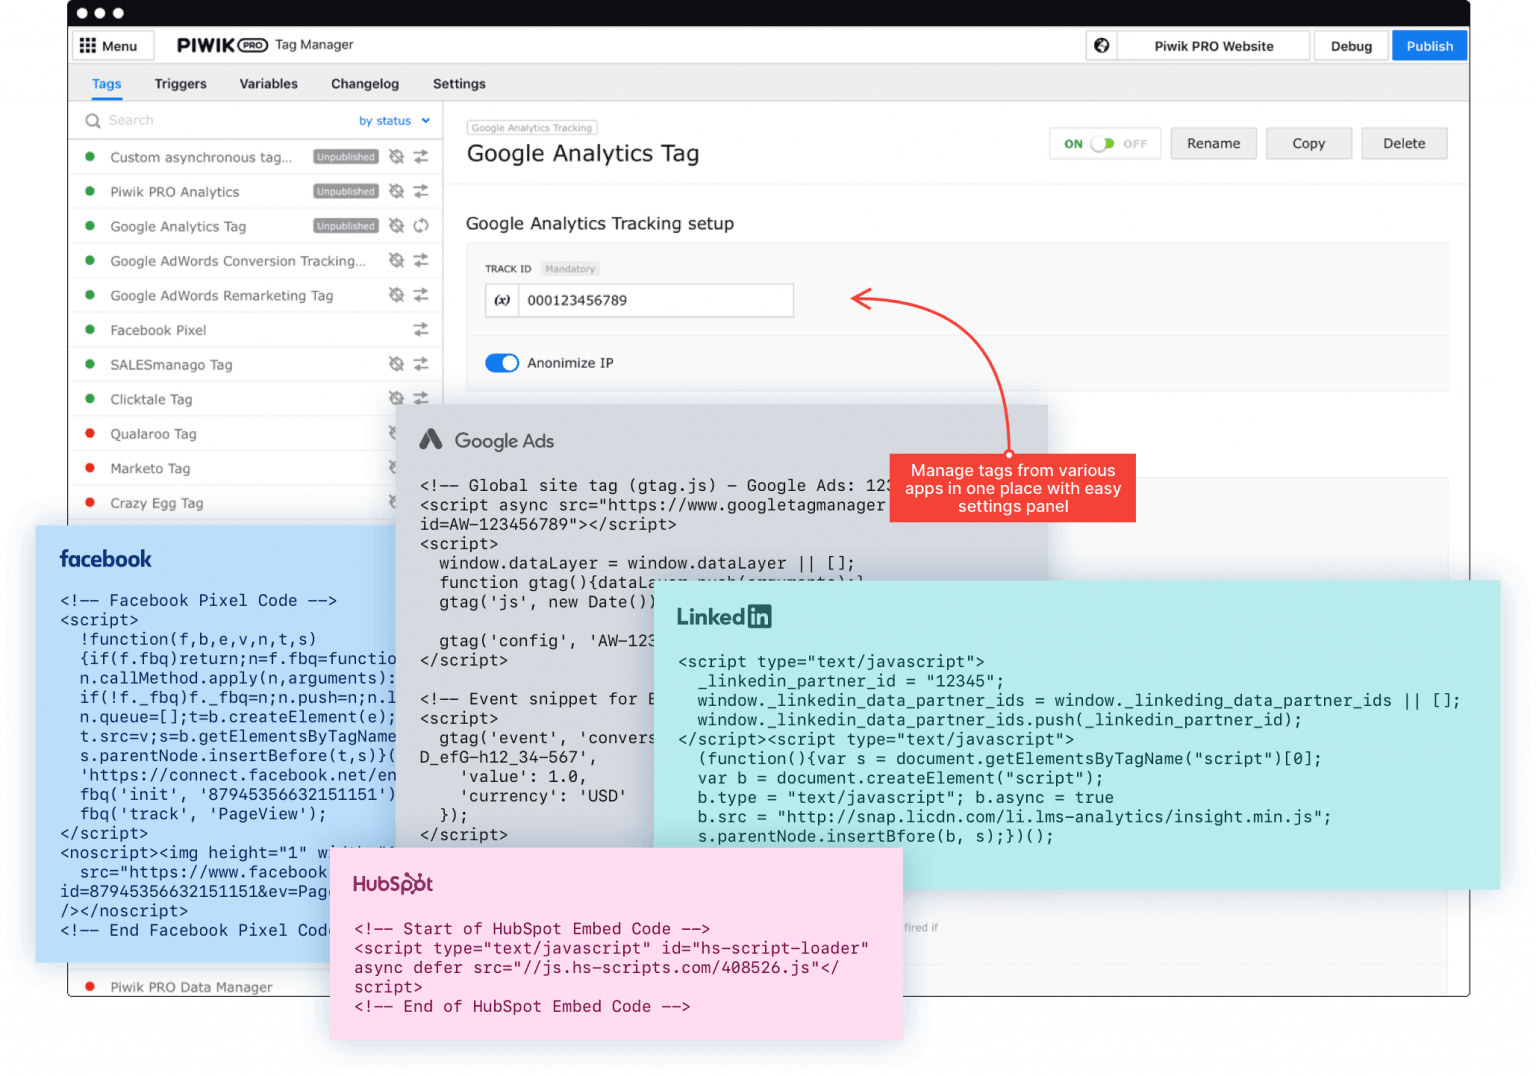This screenshot has height=1076, width=1536.
Task: Open the Piwik PRO Website site selector
Action: click(x=1213, y=46)
